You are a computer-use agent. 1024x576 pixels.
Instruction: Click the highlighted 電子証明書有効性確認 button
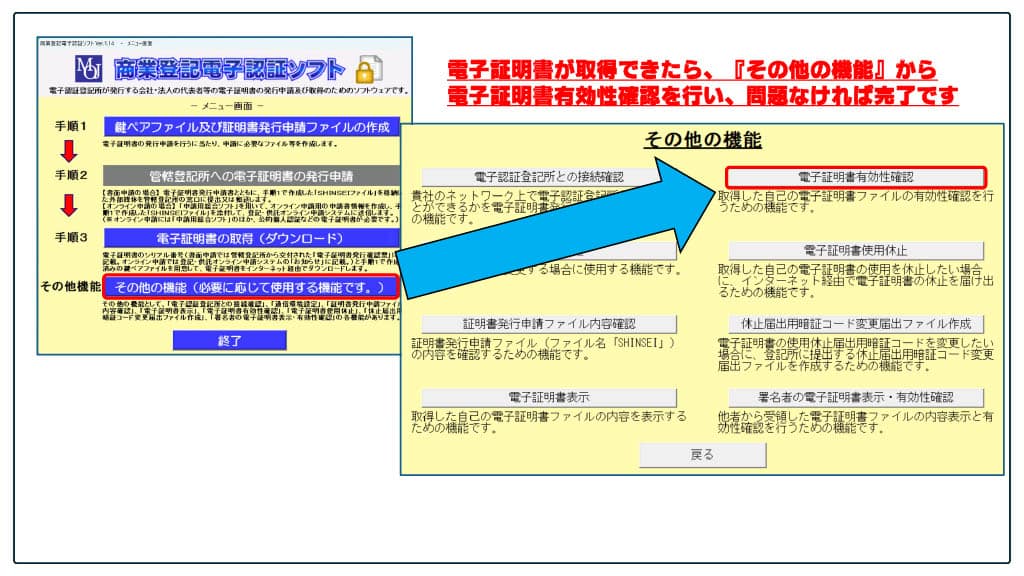[855, 176]
